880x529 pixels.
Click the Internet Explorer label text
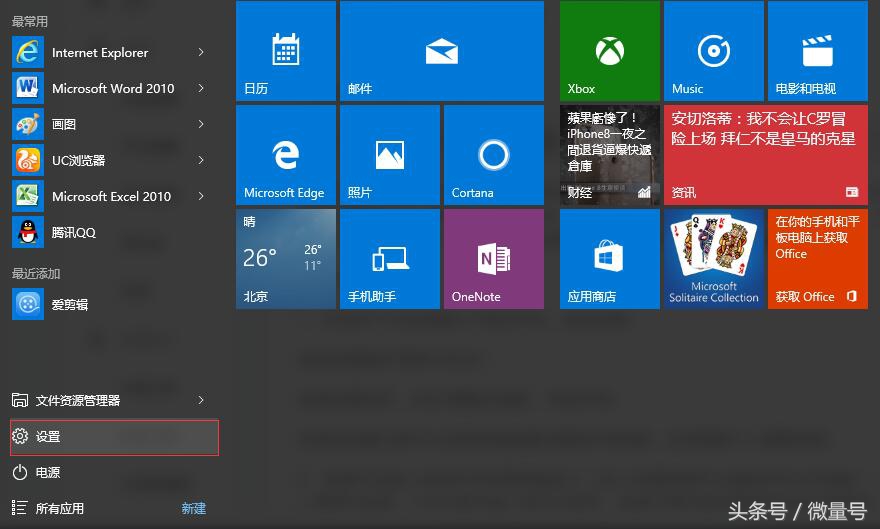coord(100,53)
